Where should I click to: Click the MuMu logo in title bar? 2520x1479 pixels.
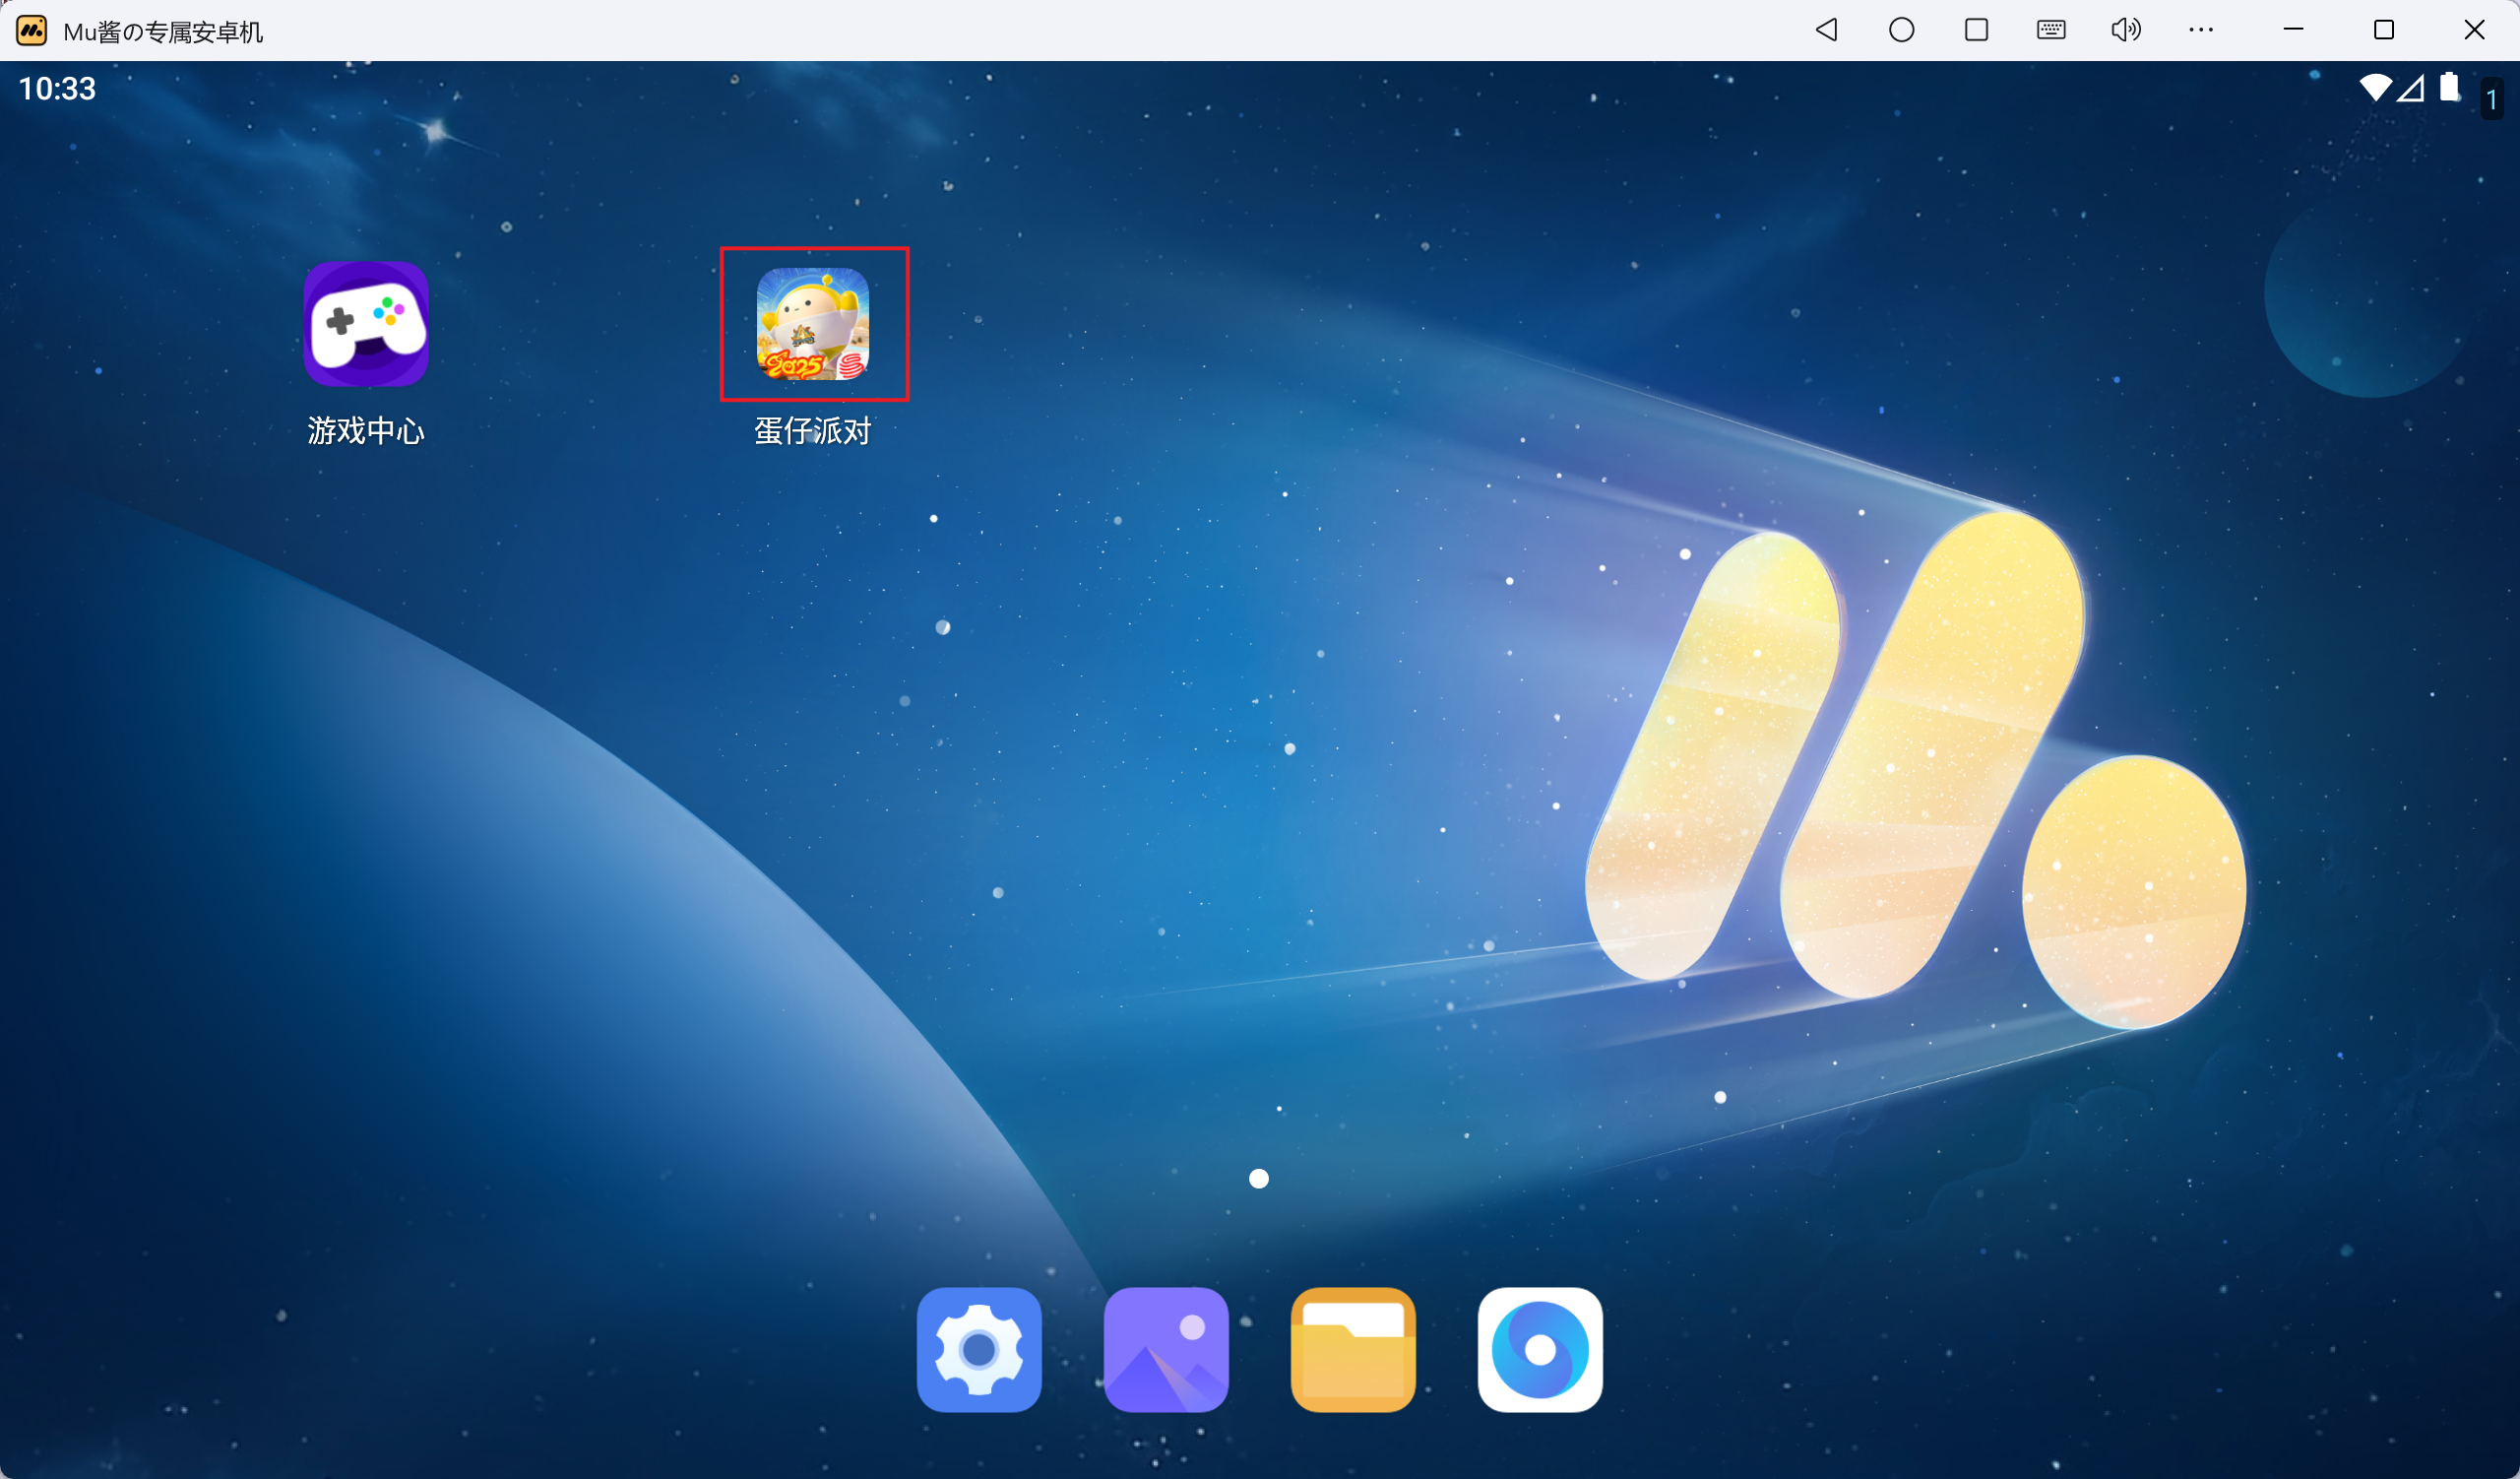(31, 31)
